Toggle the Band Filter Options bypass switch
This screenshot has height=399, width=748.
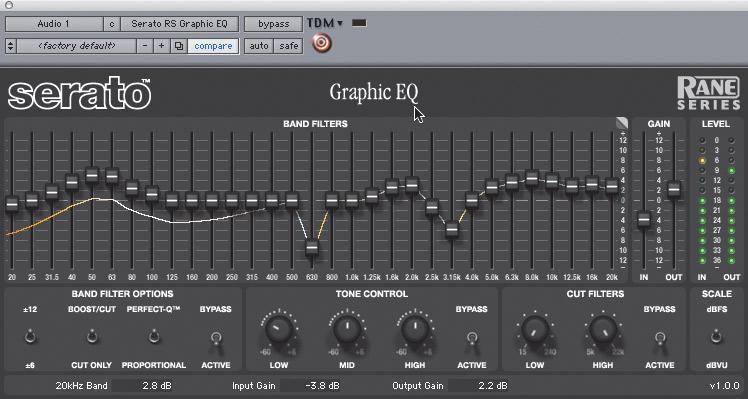[x=216, y=339]
